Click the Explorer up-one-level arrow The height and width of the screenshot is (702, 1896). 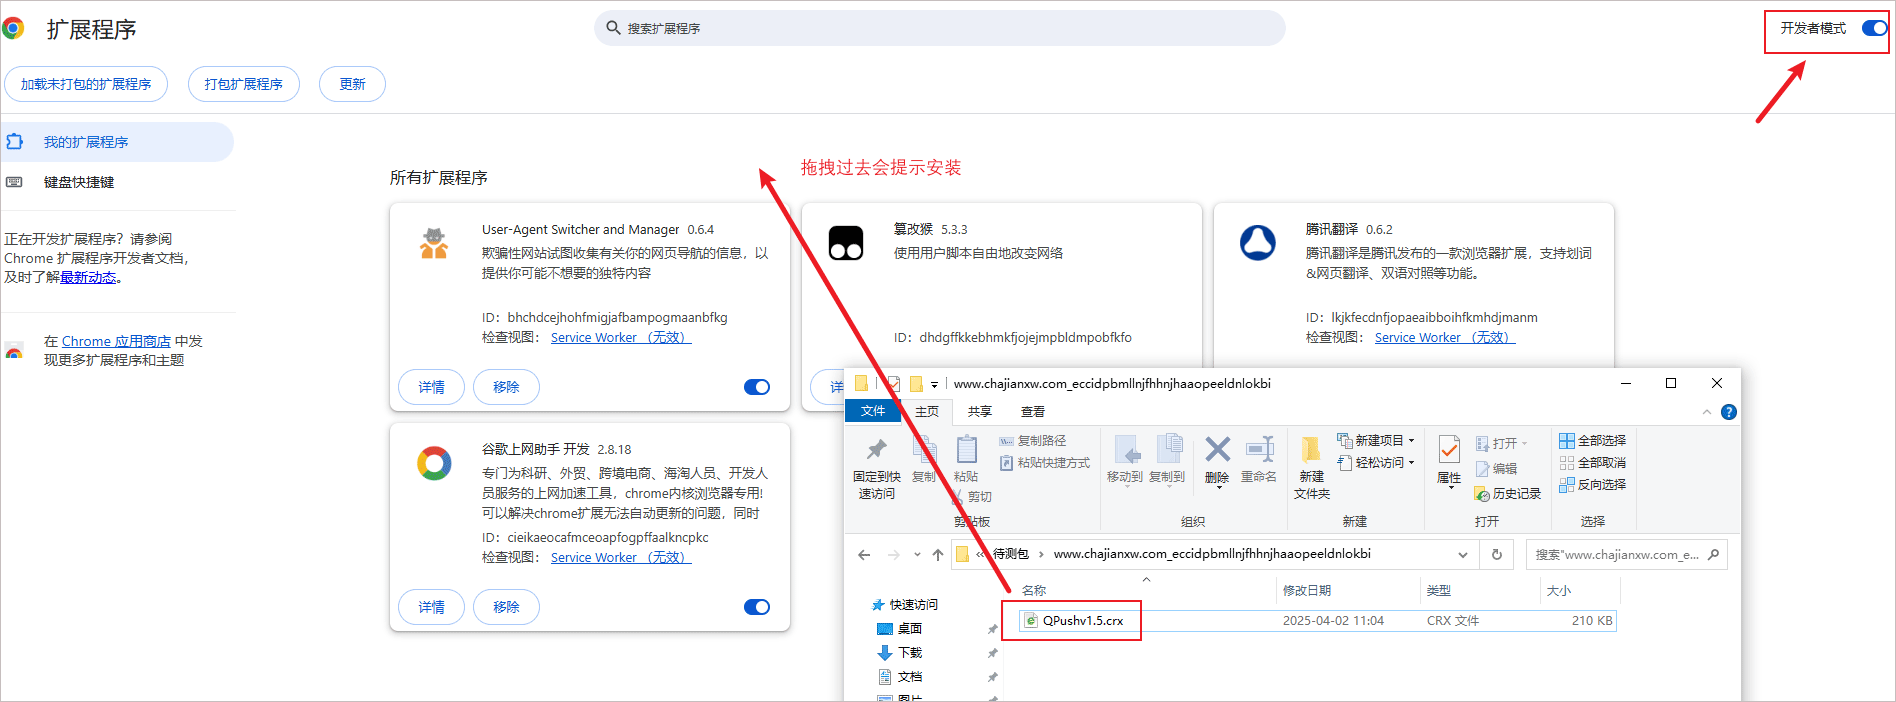coord(937,555)
